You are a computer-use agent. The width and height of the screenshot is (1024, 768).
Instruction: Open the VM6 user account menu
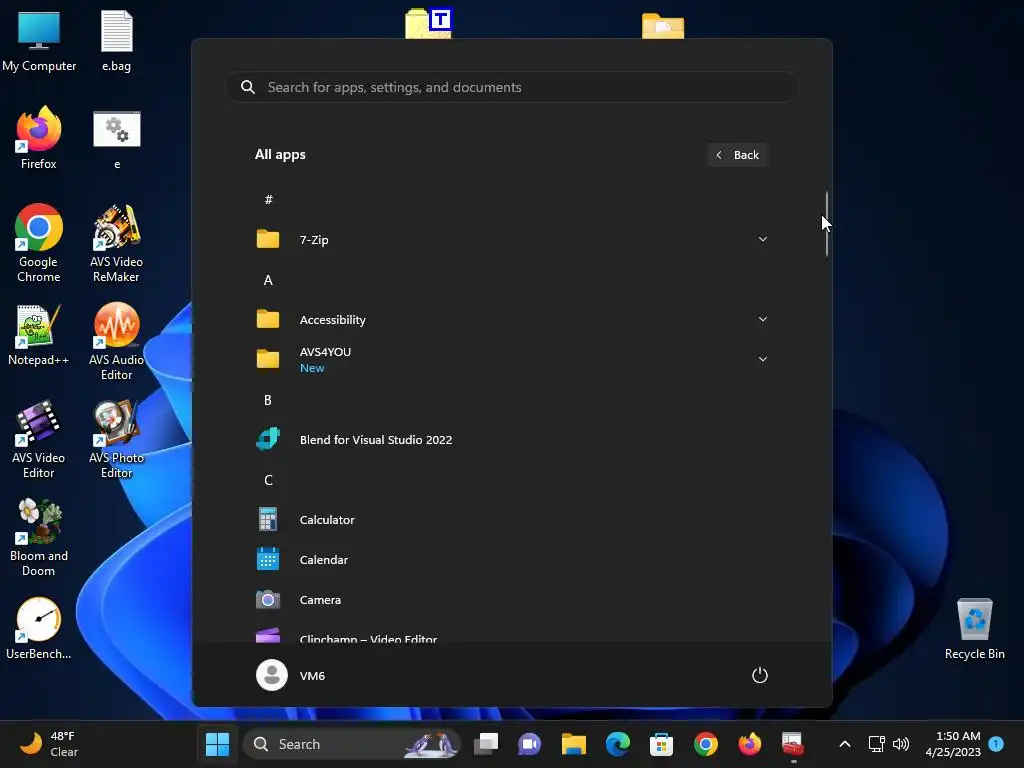(x=291, y=675)
